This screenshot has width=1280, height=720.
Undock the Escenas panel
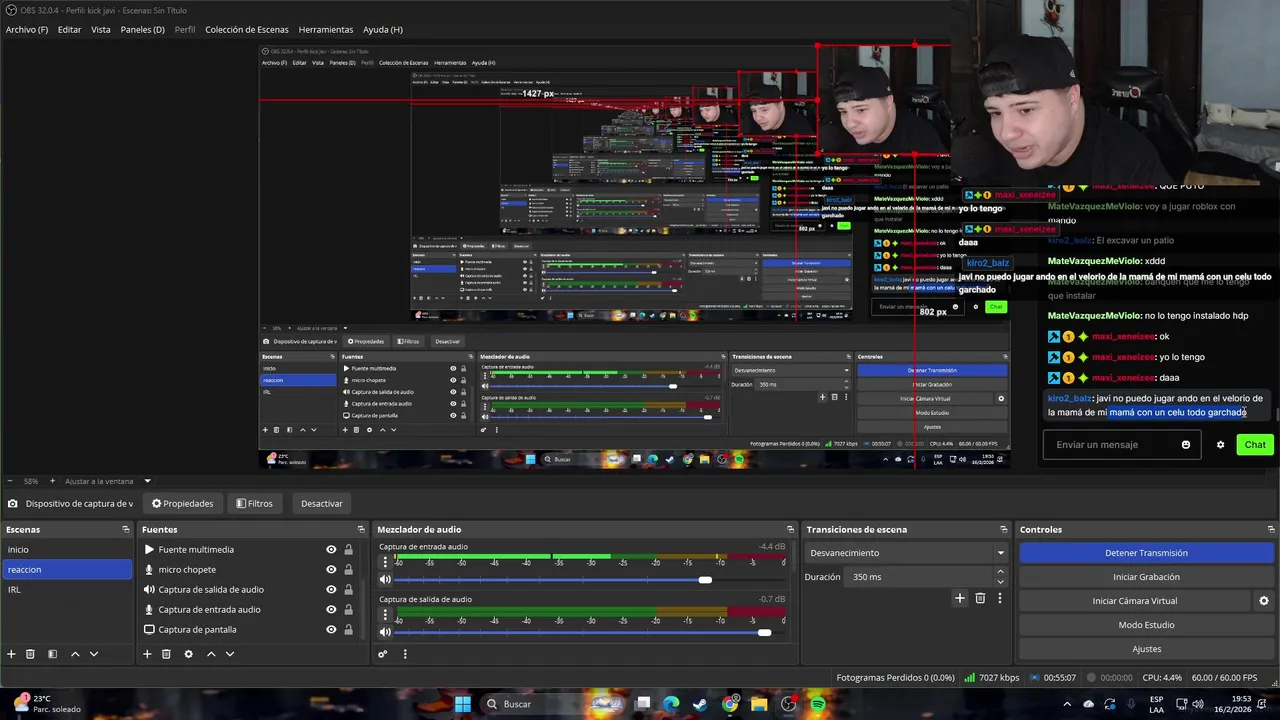coord(126,529)
